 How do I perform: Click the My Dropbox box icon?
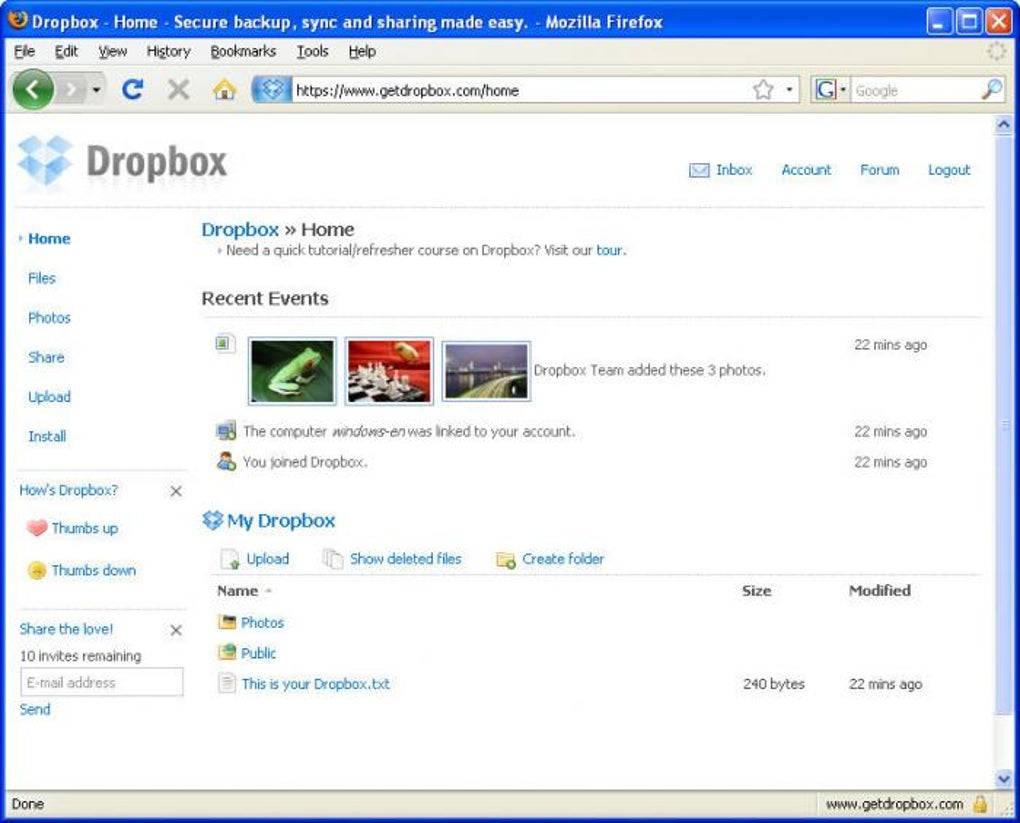point(213,520)
